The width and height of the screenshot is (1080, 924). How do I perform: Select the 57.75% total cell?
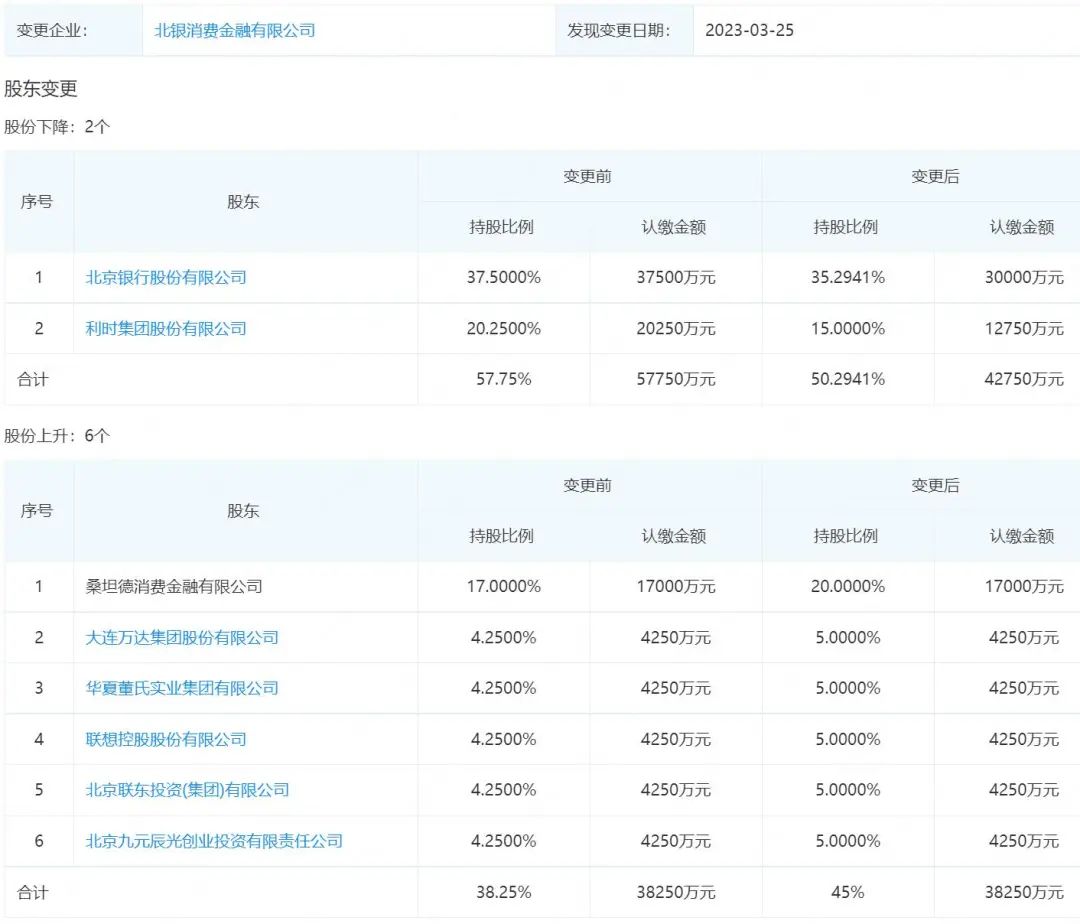[503, 379]
